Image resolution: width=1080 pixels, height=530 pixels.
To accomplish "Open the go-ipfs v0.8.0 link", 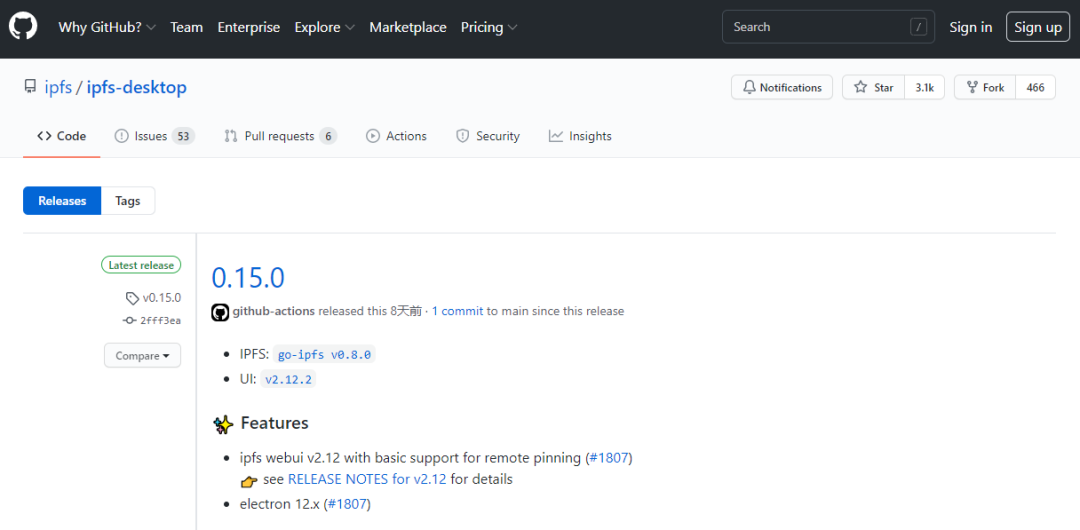I will 324,355.
